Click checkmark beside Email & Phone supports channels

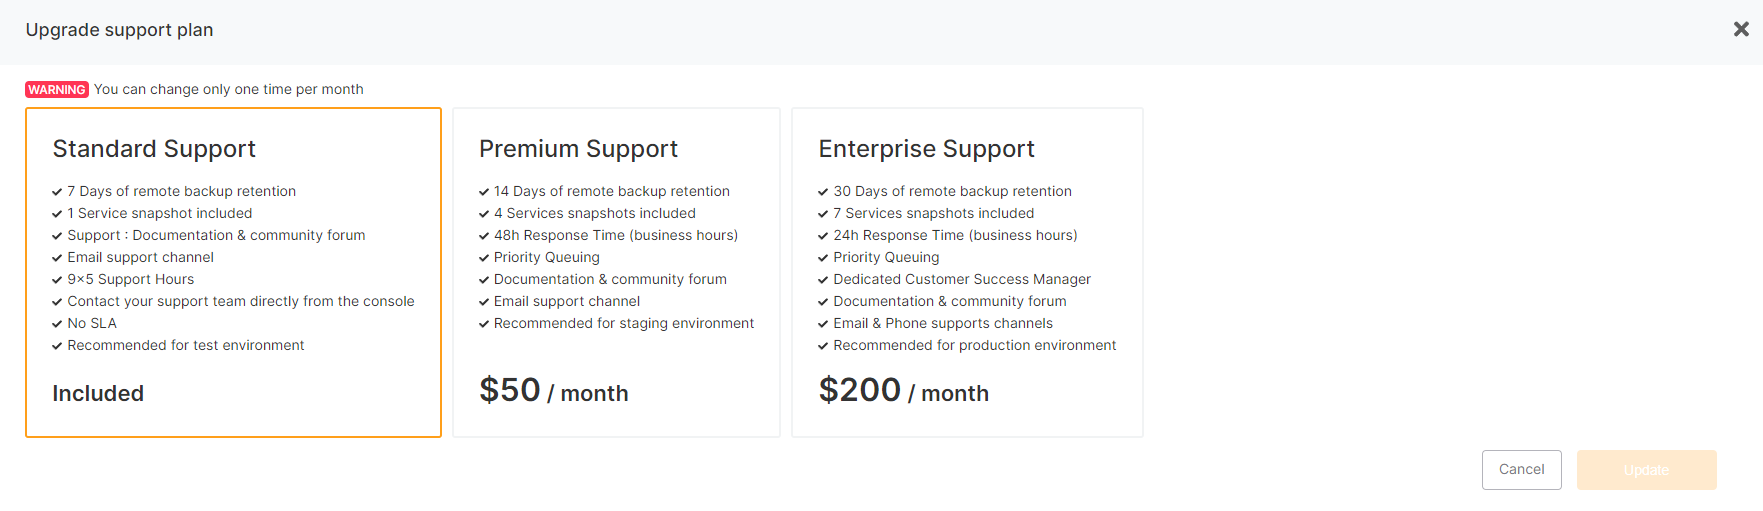coord(824,324)
